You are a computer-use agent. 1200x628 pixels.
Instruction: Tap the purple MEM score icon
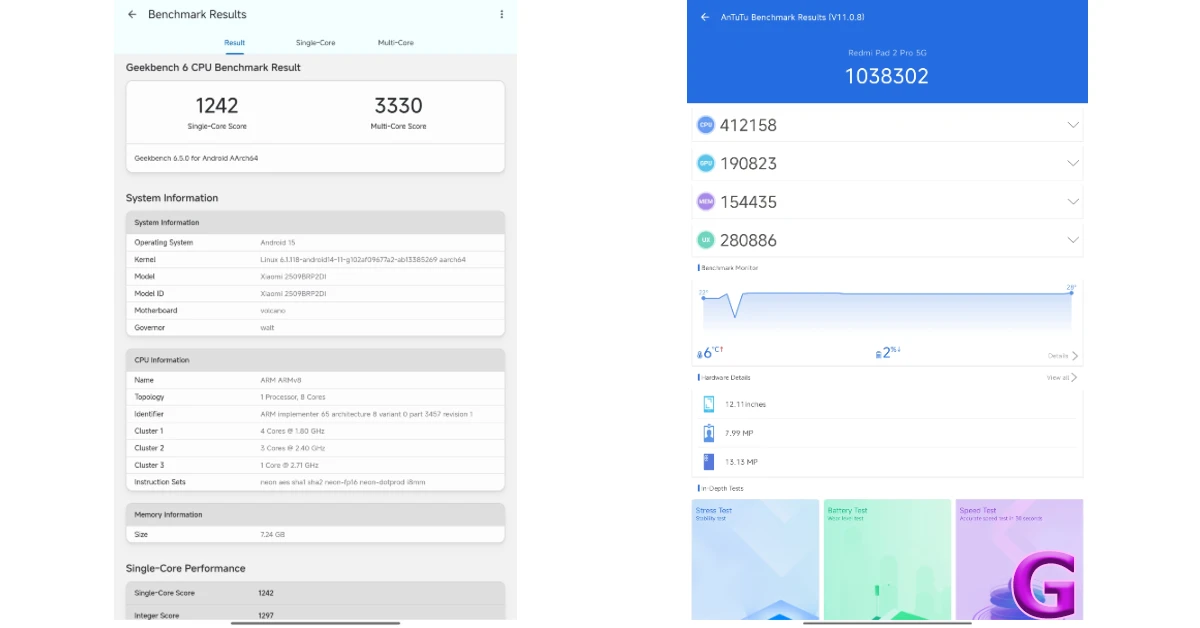click(x=706, y=201)
